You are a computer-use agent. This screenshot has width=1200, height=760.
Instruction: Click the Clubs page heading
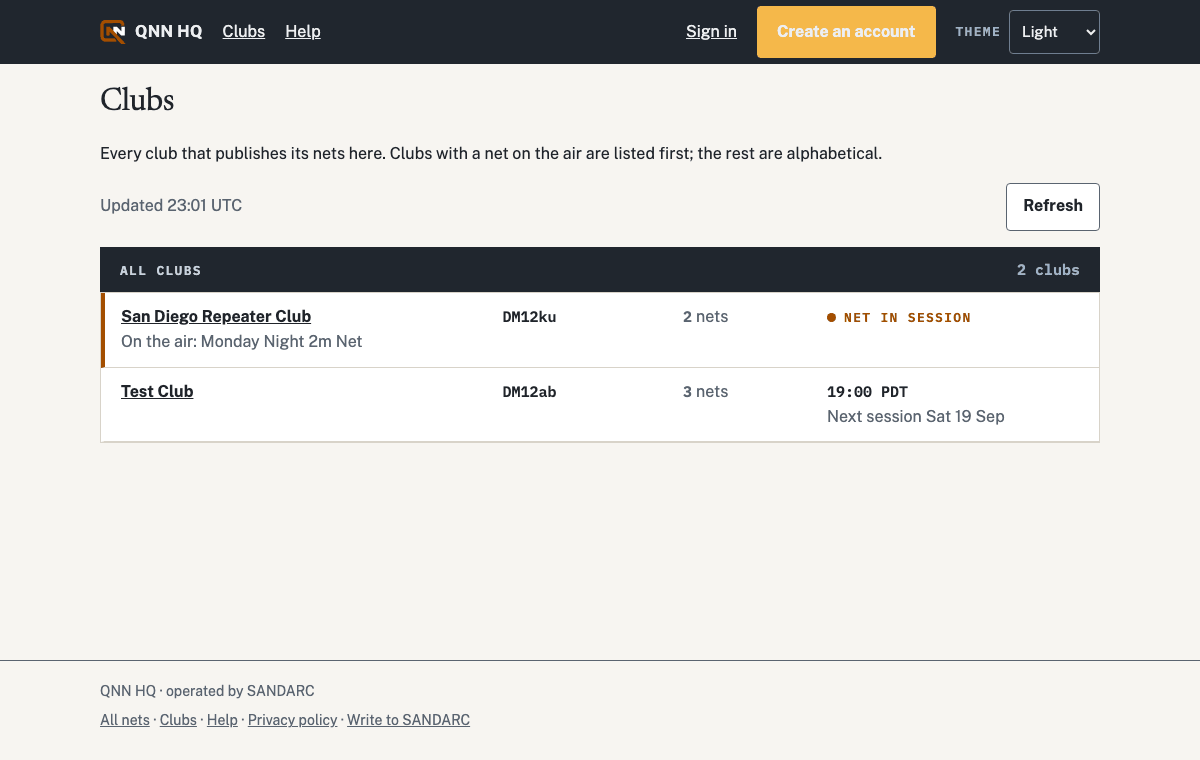(137, 100)
